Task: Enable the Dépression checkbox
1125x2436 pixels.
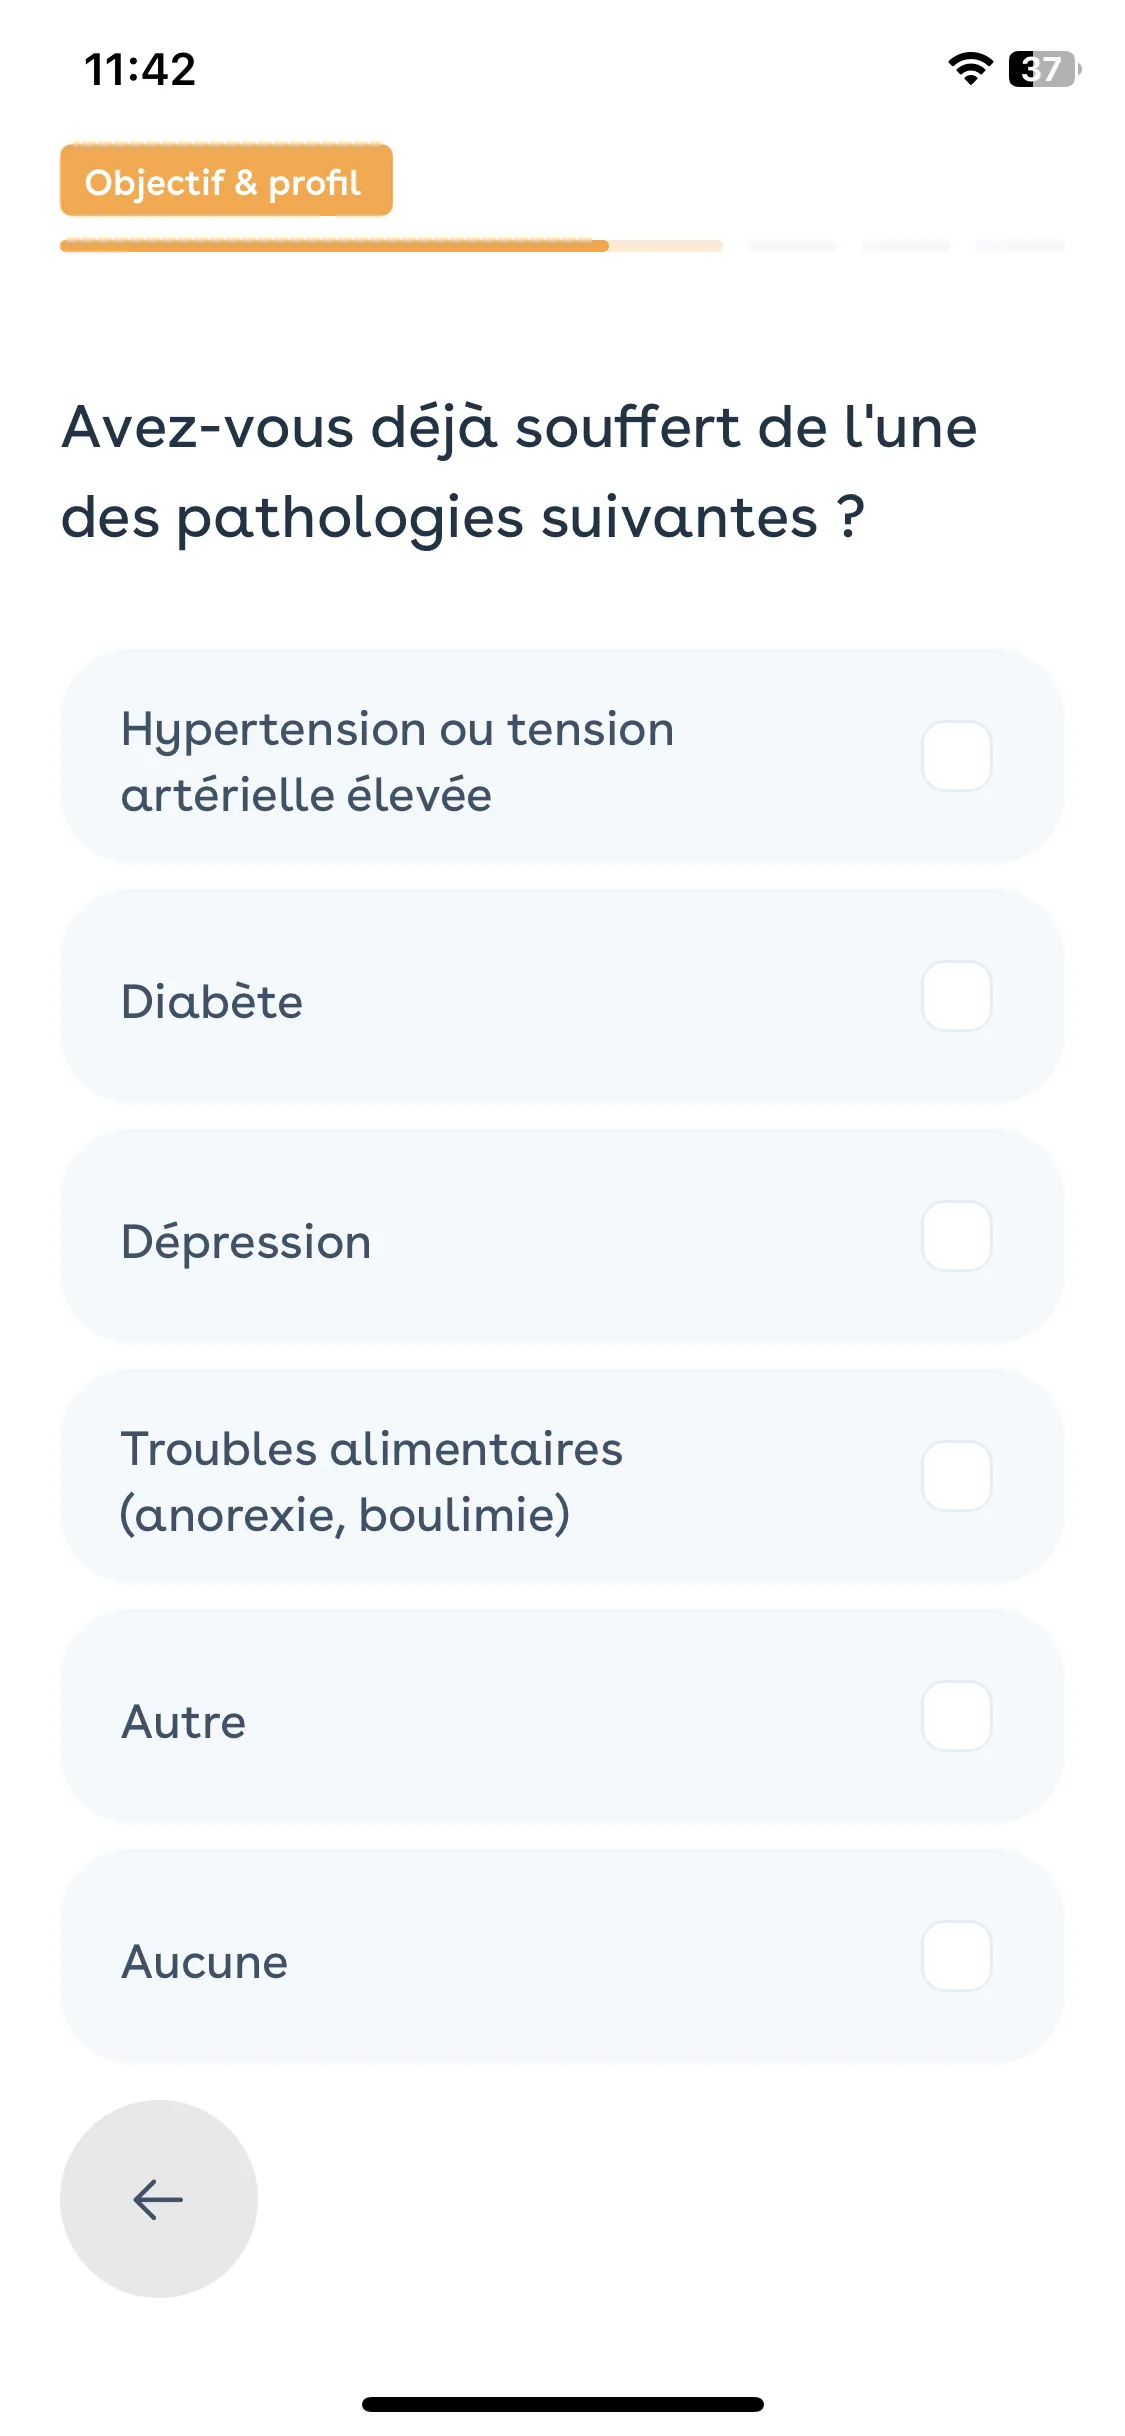Action: click(x=956, y=1236)
